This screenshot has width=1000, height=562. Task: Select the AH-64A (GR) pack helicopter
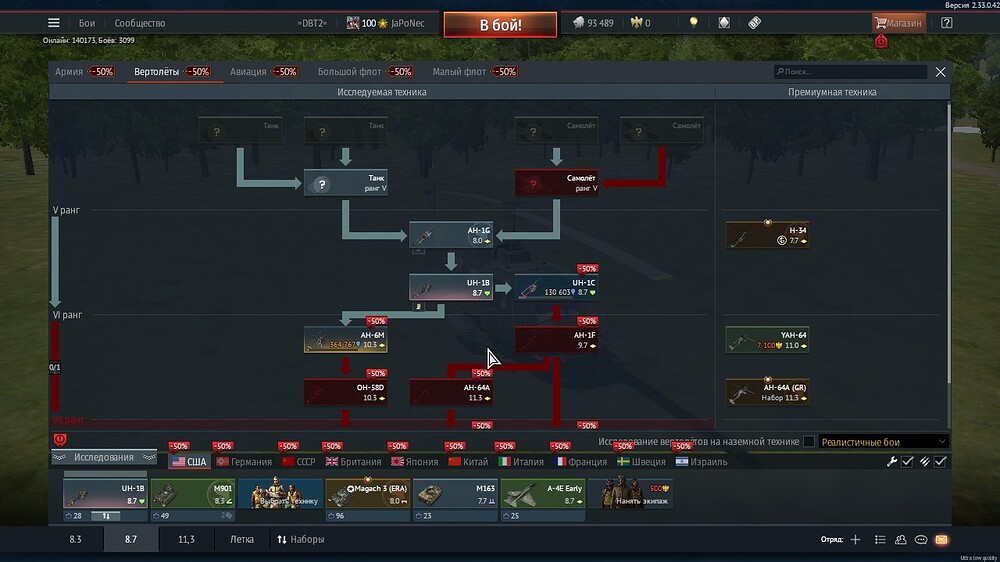(x=767, y=392)
